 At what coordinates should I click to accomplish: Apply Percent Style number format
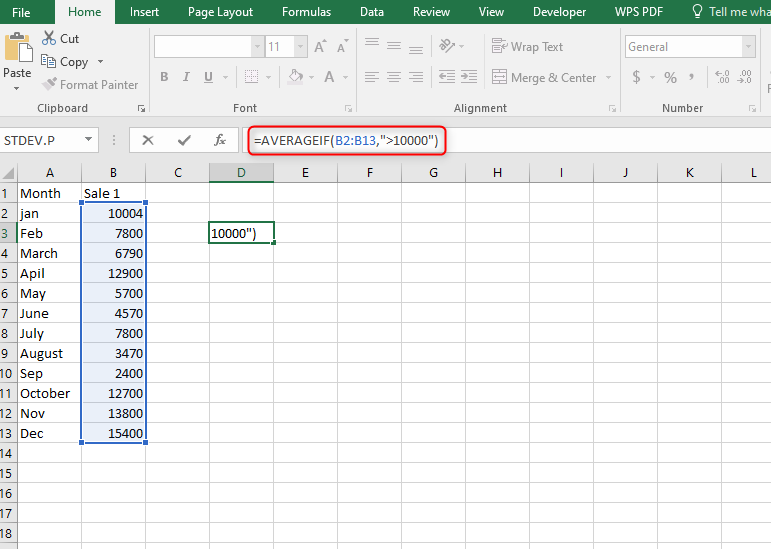click(x=670, y=78)
